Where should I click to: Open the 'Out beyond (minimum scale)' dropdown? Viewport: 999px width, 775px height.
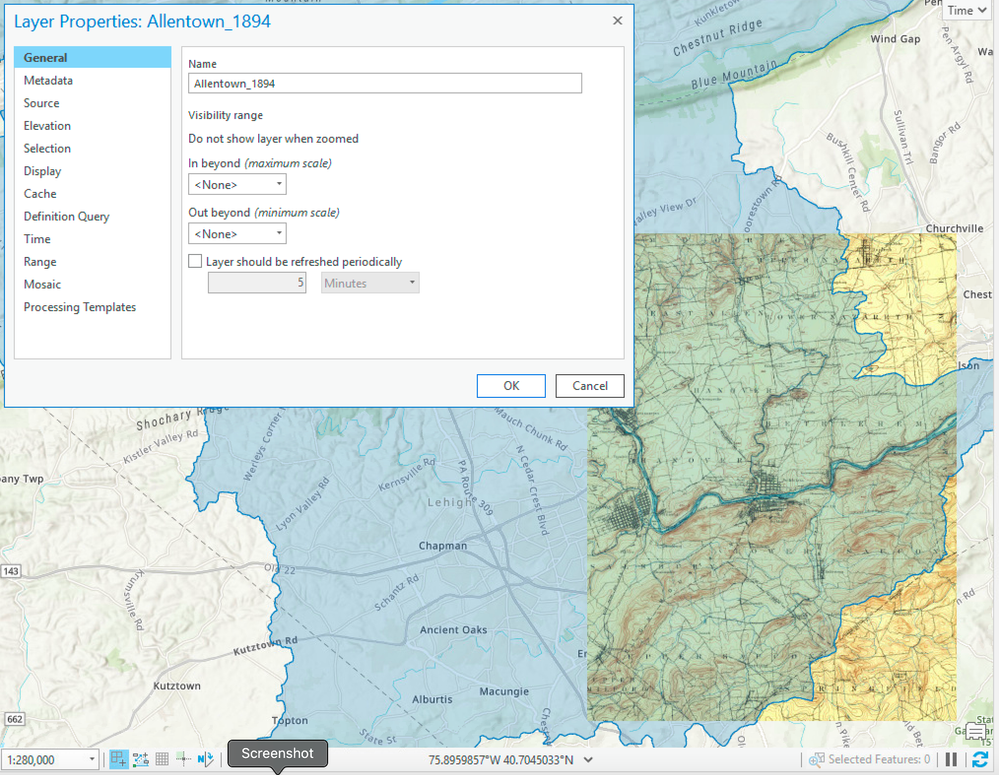(x=237, y=233)
